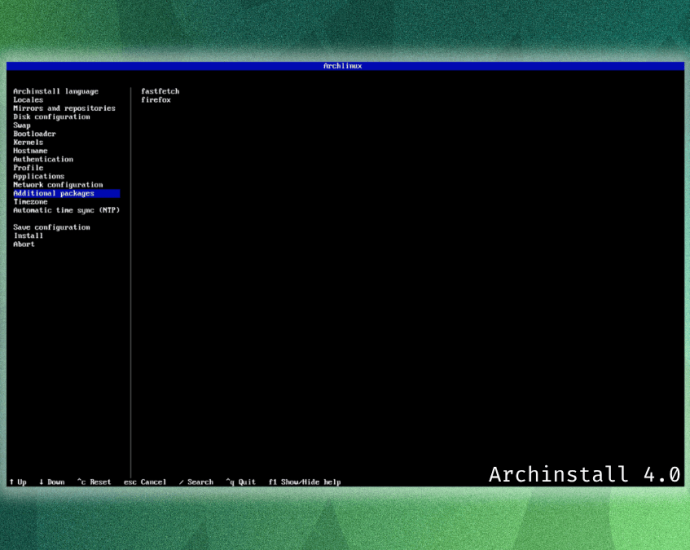Click the ^q Quit hint

pyautogui.click(x=241, y=482)
